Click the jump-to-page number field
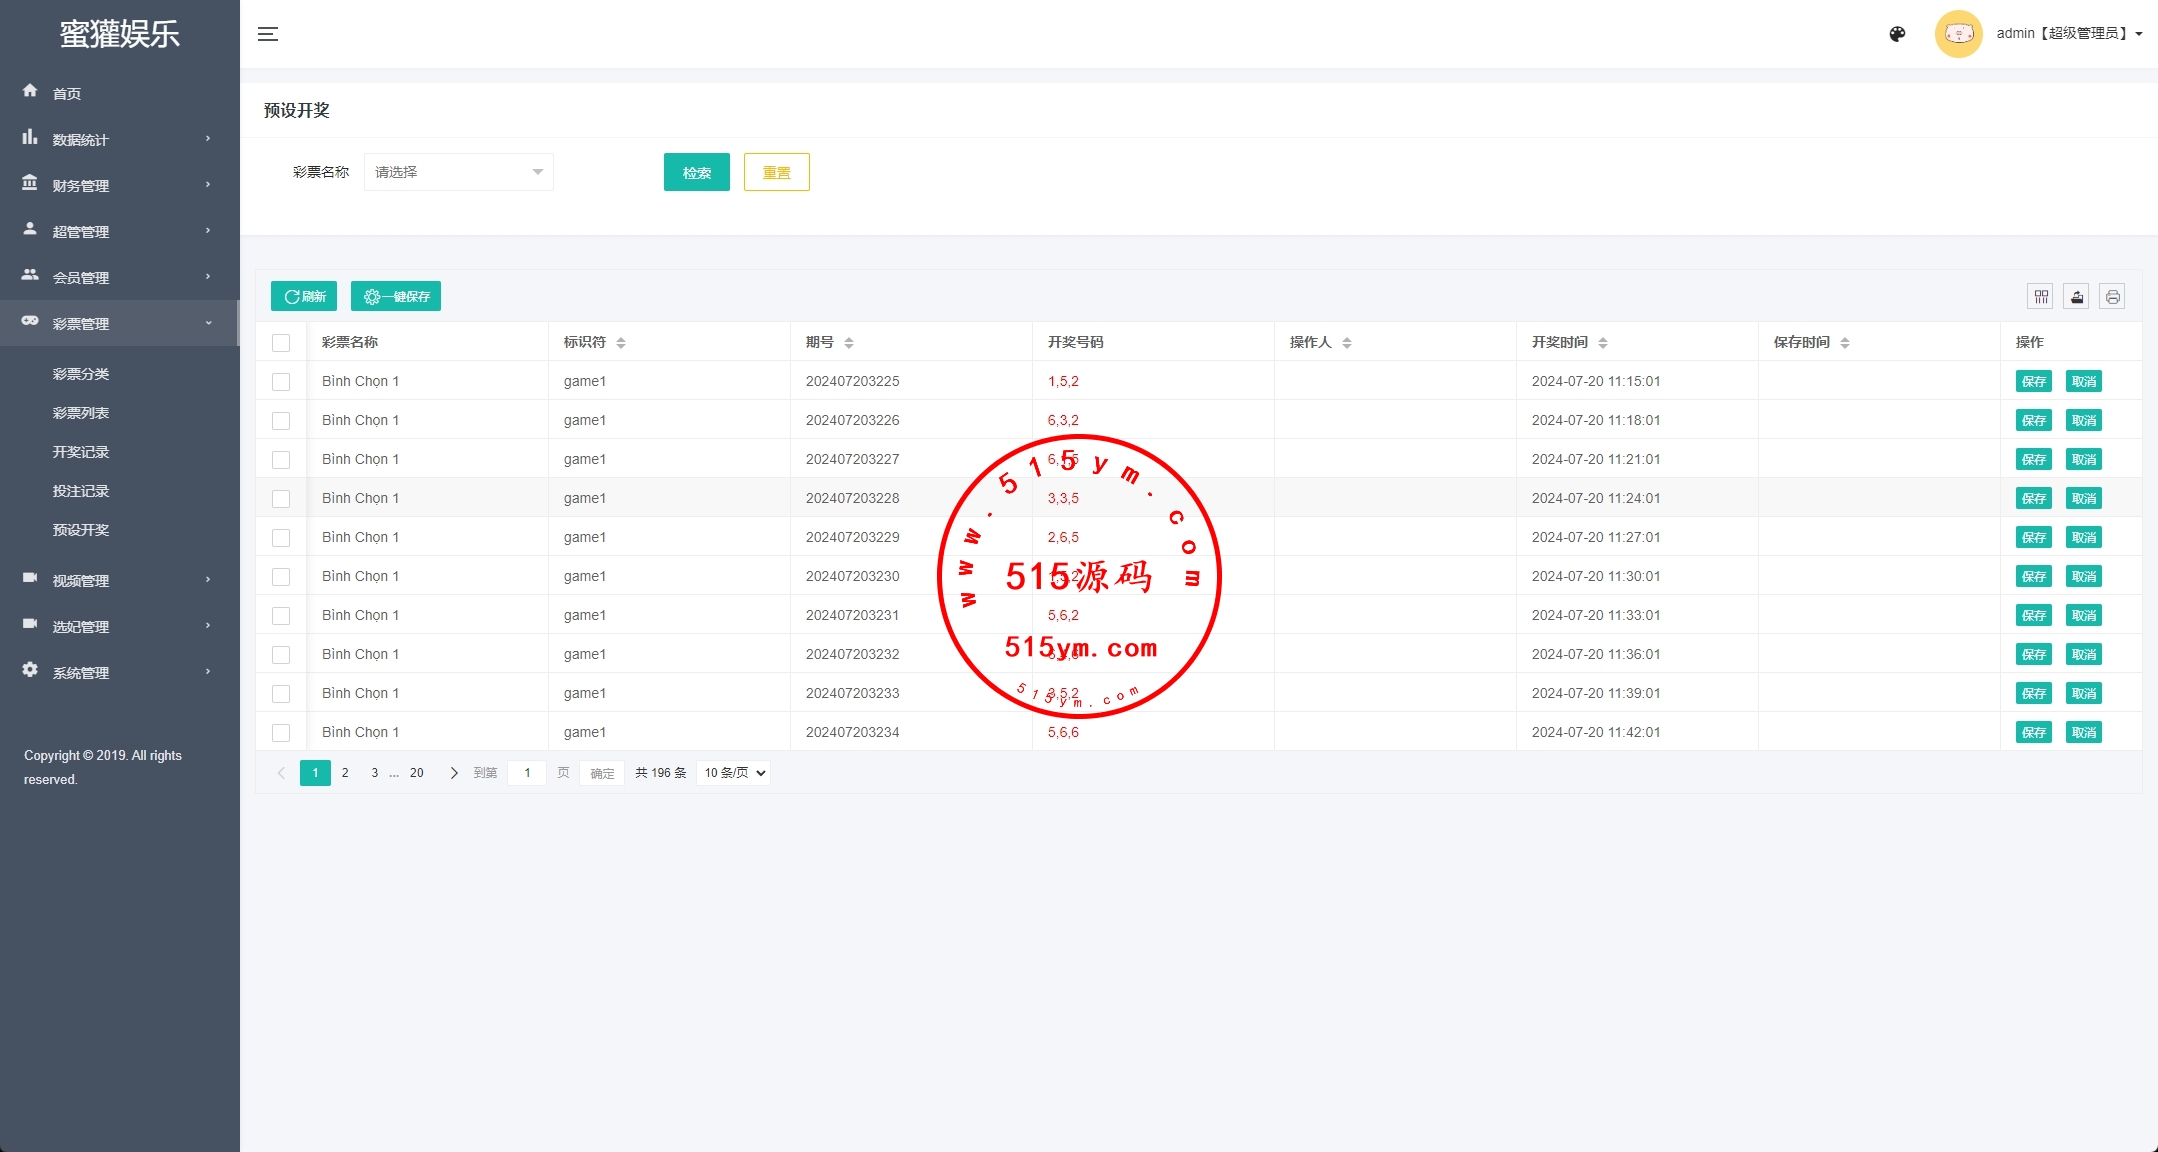Viewport: 2158px width, 1152px height. point(527,773)
